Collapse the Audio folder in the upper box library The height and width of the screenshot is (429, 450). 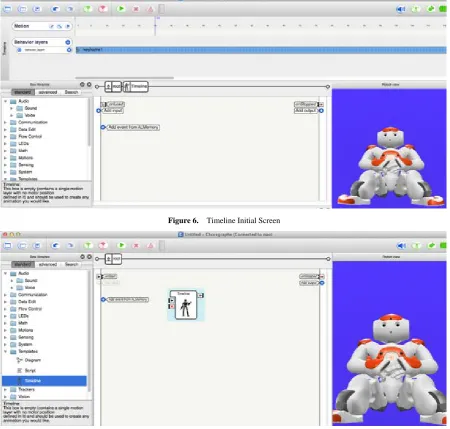tap(5, 101)
